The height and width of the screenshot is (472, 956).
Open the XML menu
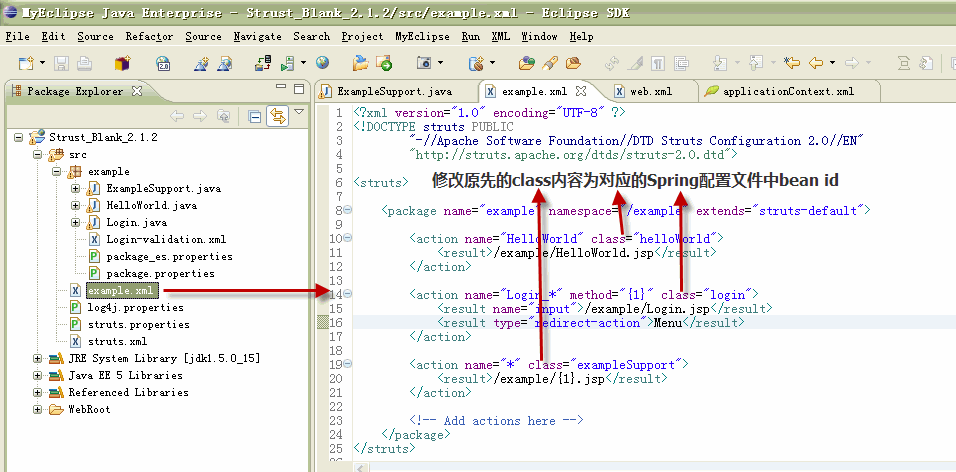(501, 37)
